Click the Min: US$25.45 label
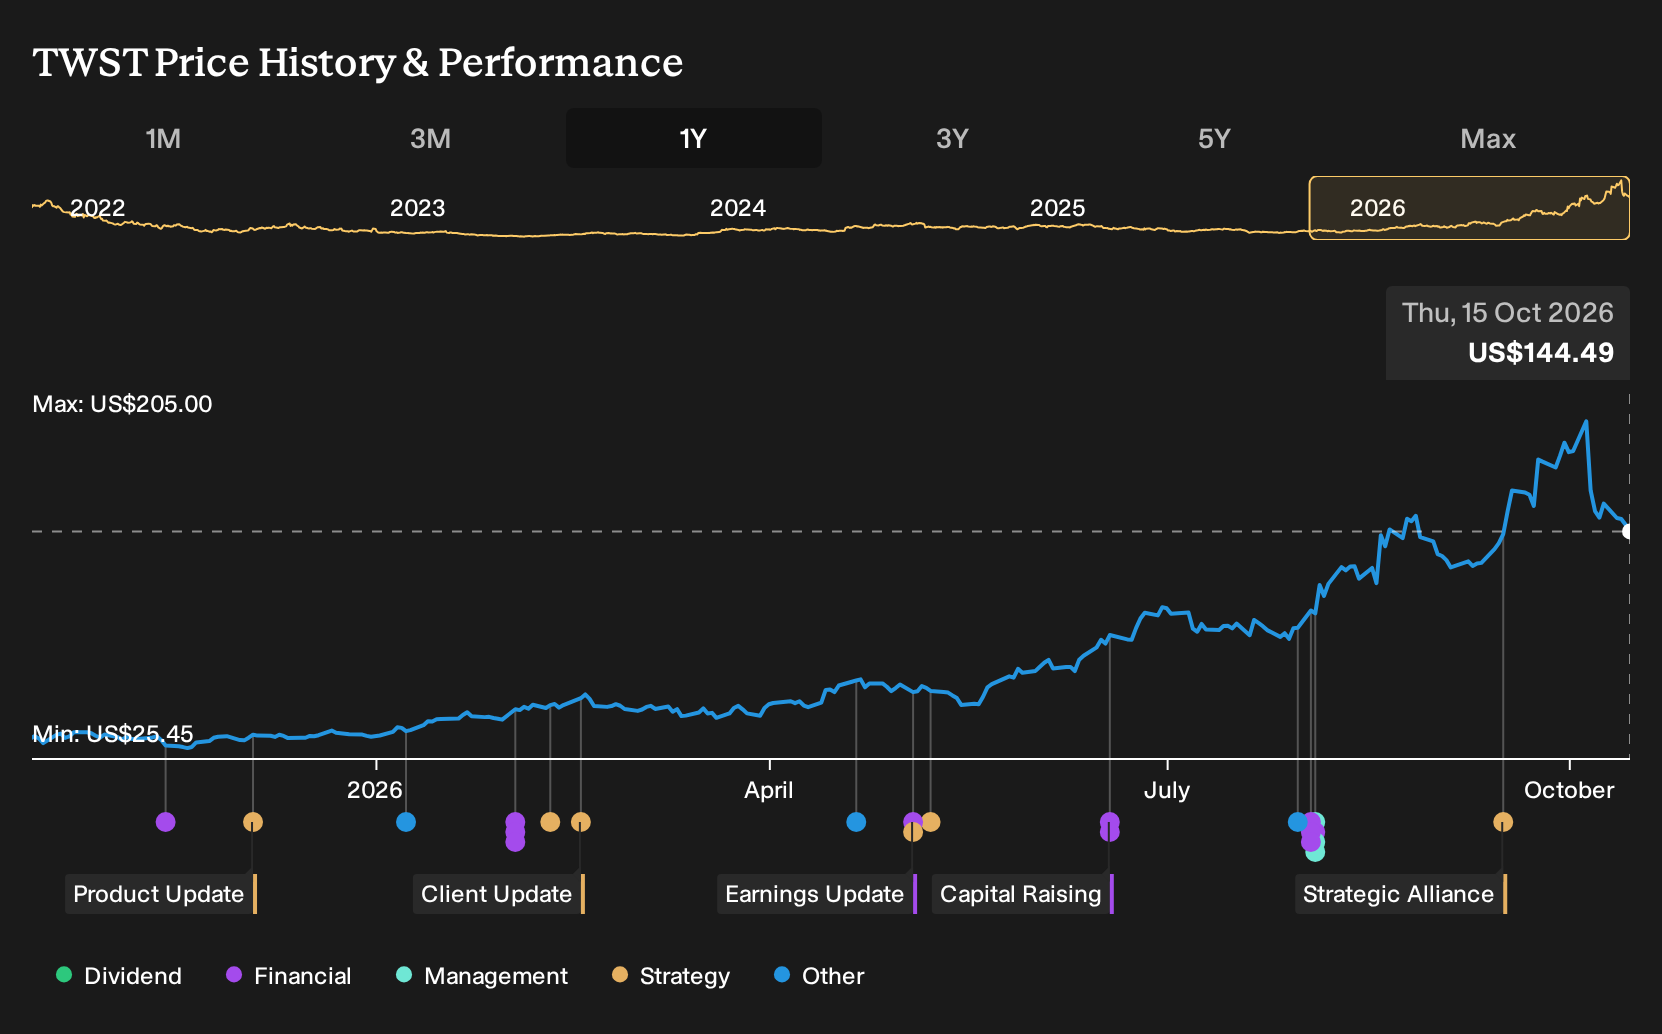Viewport: 1662px width, 1034px height. 113,734
